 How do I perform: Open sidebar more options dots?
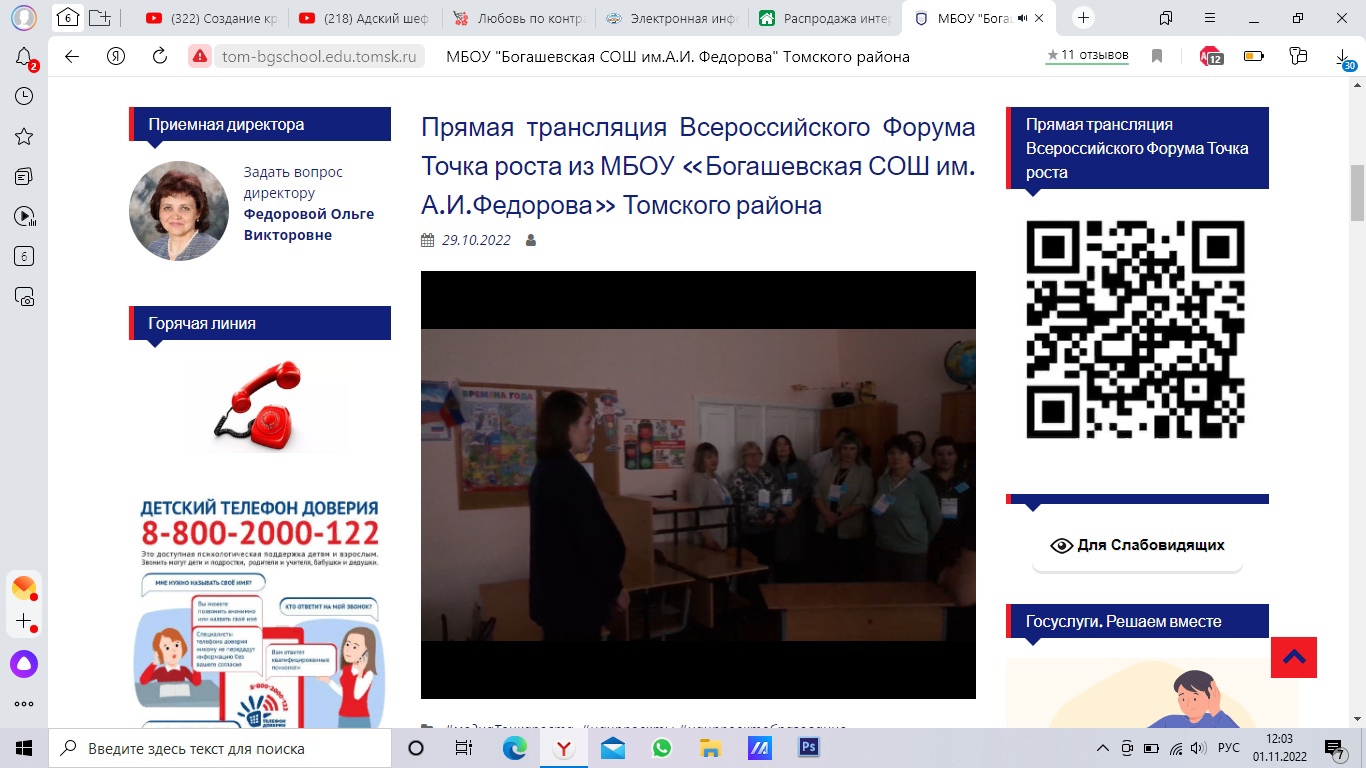click(24, 704)
